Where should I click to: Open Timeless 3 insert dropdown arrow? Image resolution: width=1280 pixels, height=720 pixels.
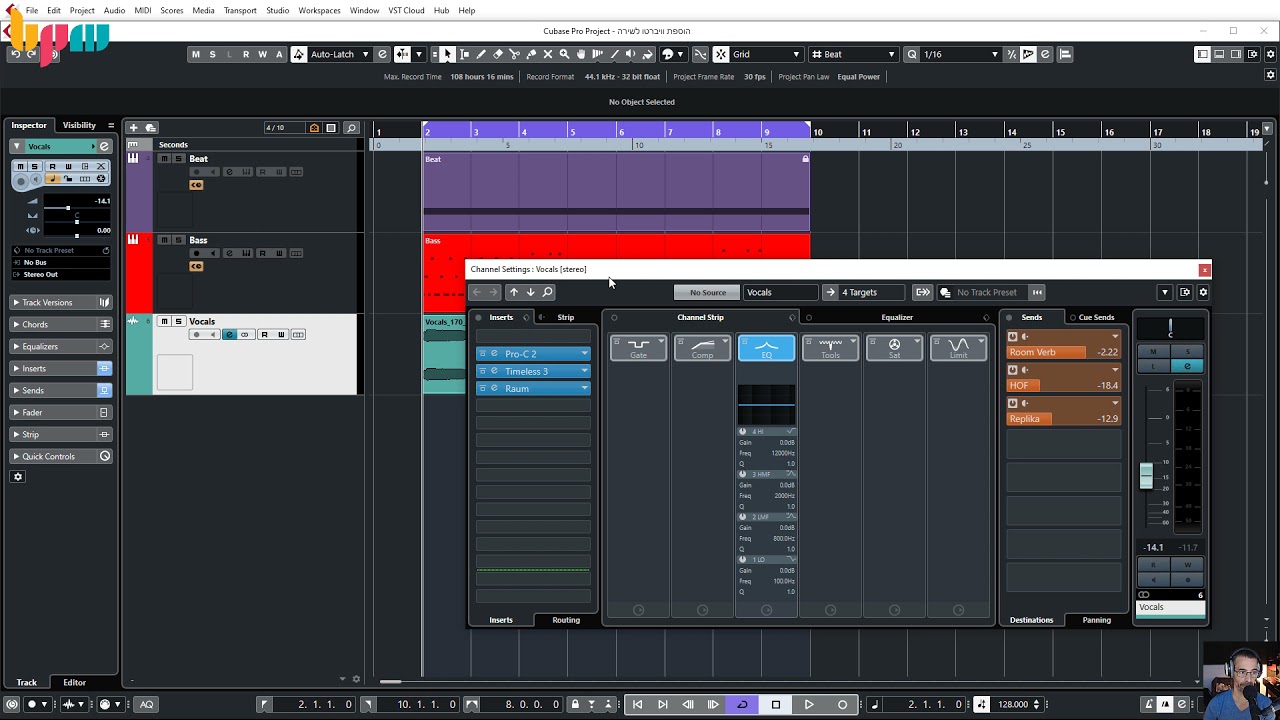coord(585,371)
